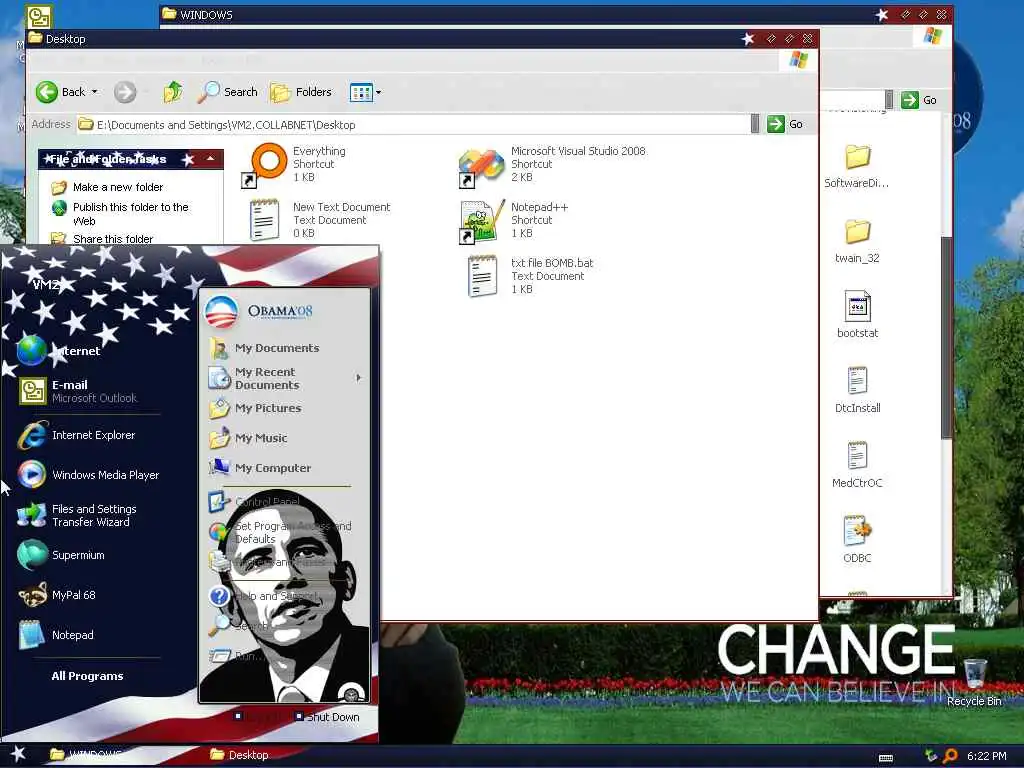Click the taskbar clock showing 6:22 PM
This screenshot has height=768, width=1024.
click(987, 756)
